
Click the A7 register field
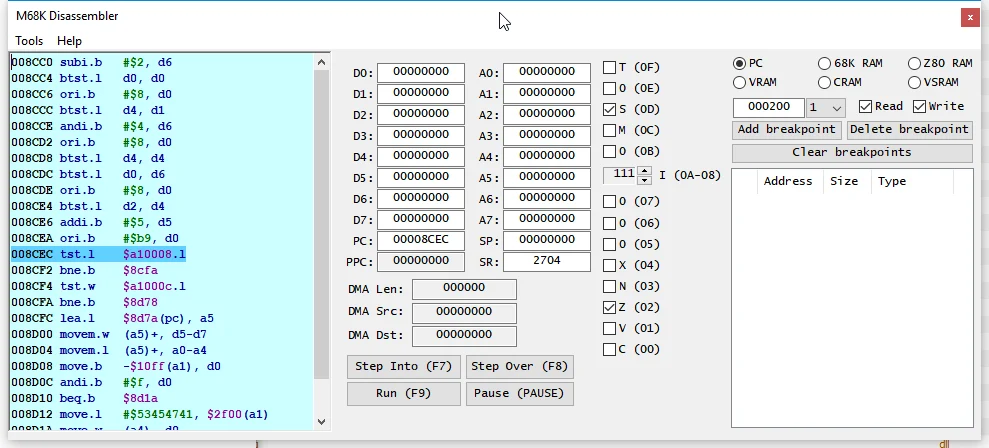click(x=547, y=220)
